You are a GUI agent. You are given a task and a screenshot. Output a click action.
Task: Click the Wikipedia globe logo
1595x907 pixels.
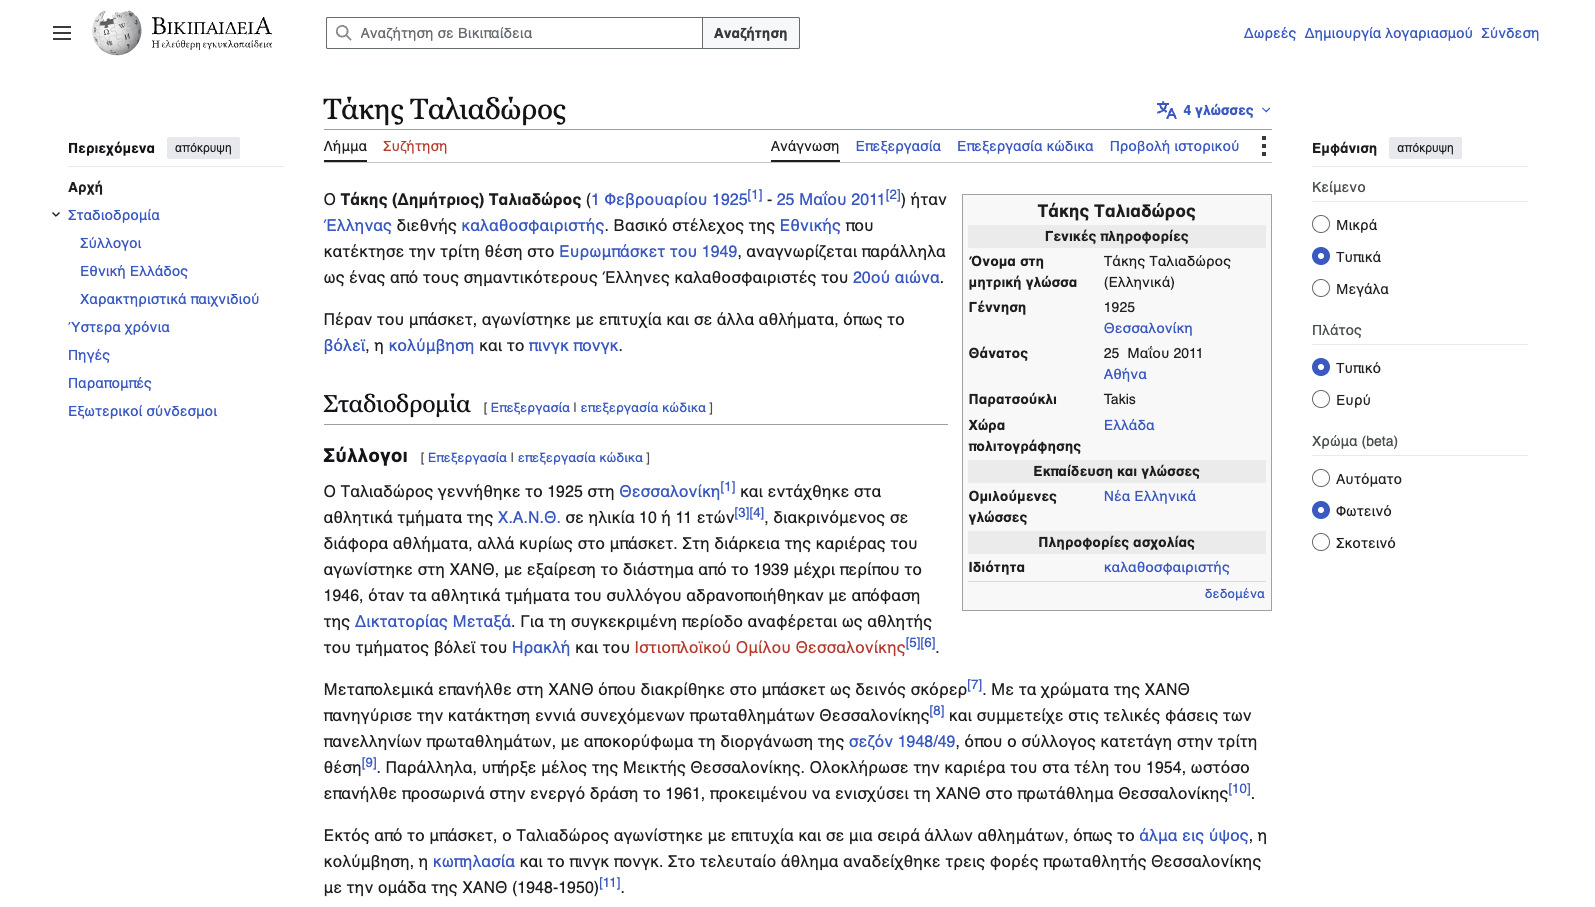(117, 33)
